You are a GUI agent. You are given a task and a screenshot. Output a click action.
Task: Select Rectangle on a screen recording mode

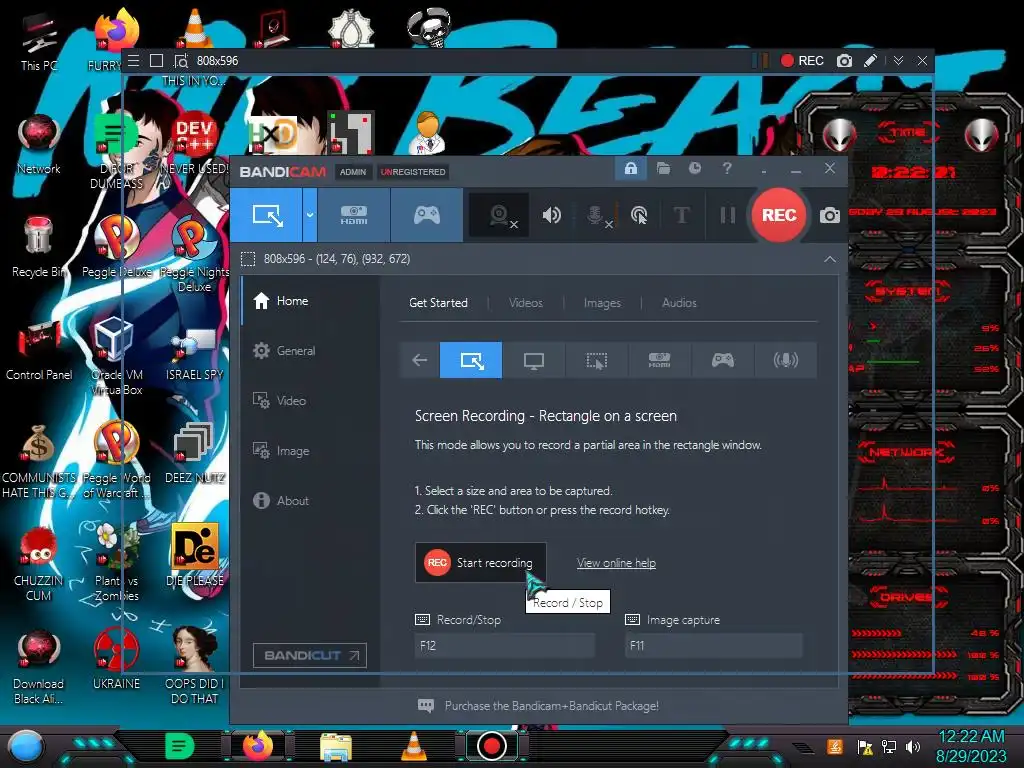[266, 215]
